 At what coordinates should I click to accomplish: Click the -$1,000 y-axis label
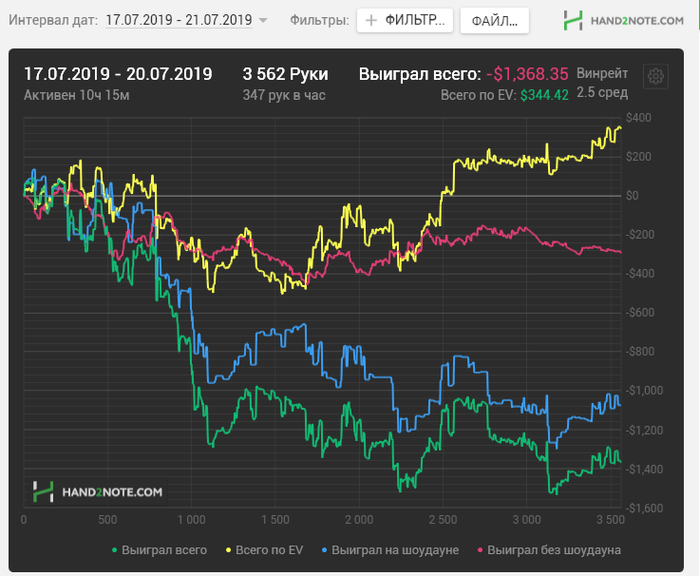(644, 391)
